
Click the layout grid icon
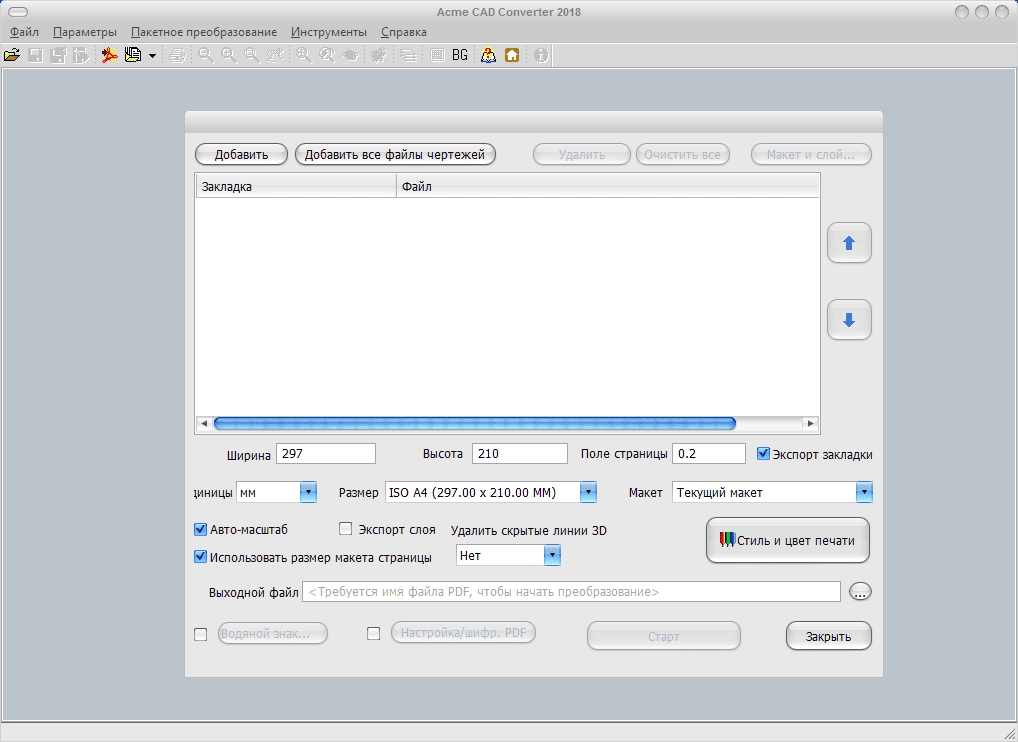(437, 55)
